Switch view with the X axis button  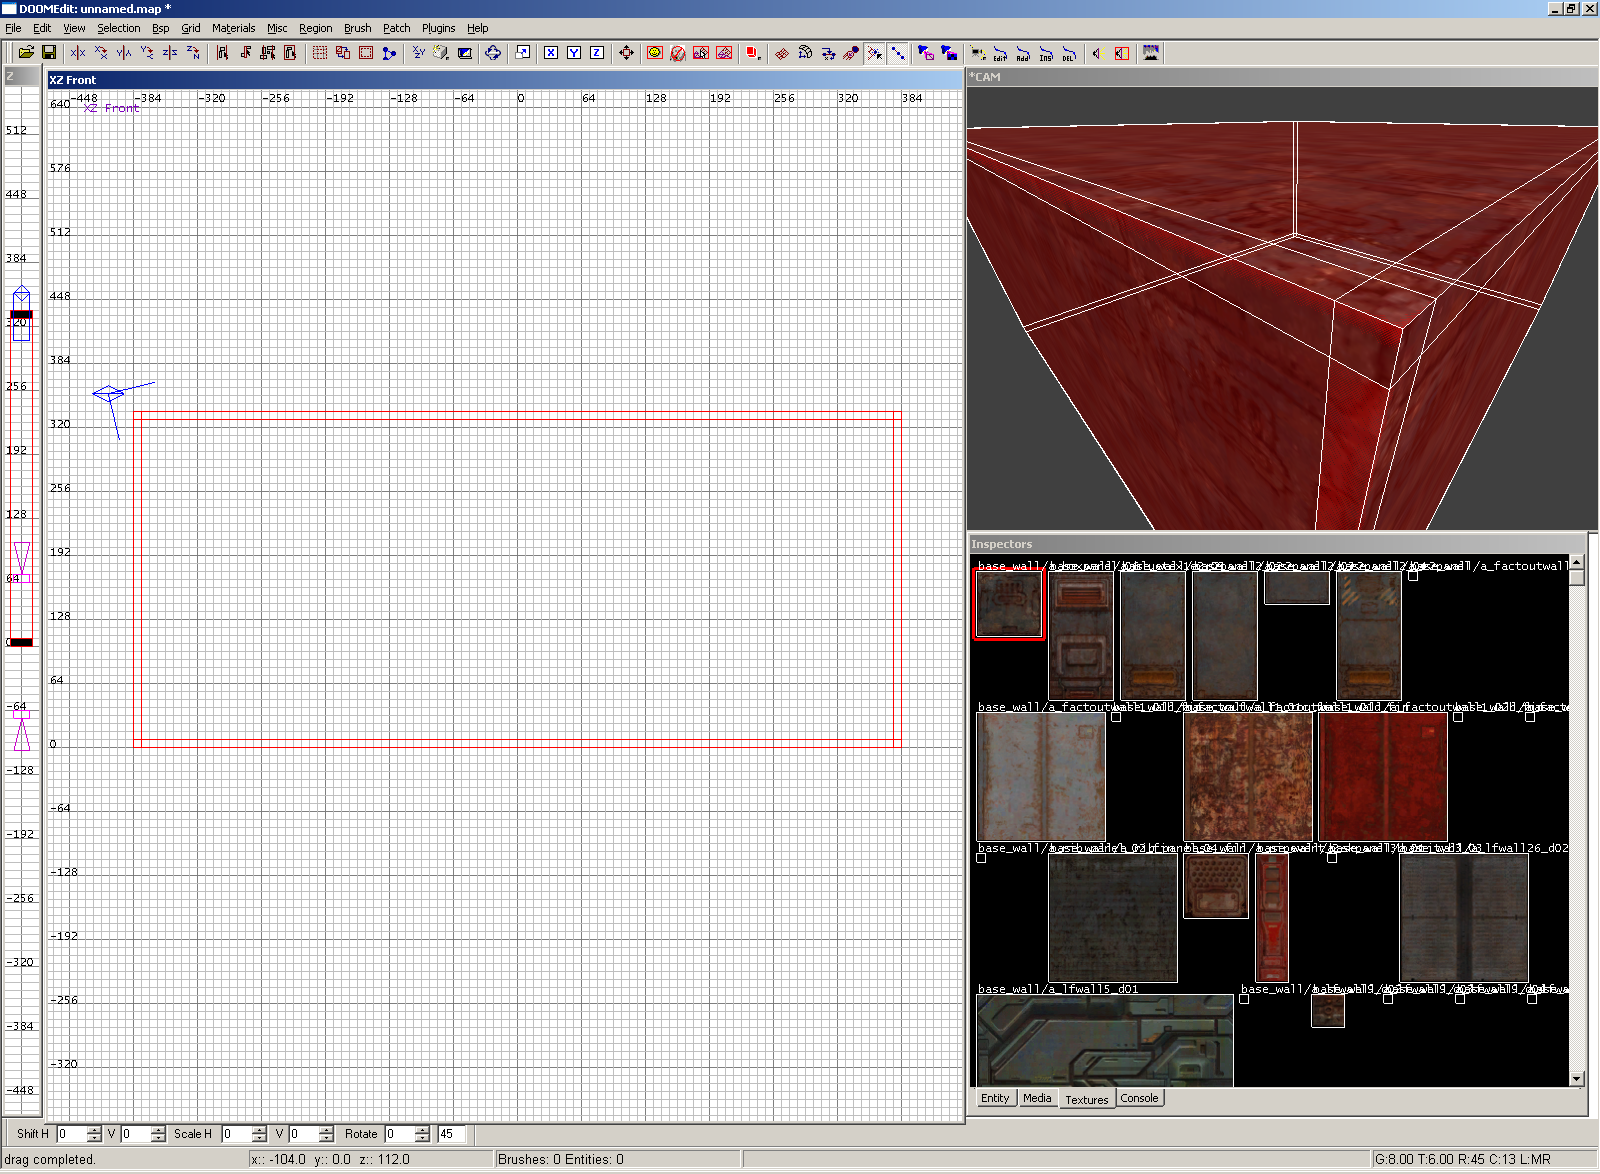click(x=551, y=53)
